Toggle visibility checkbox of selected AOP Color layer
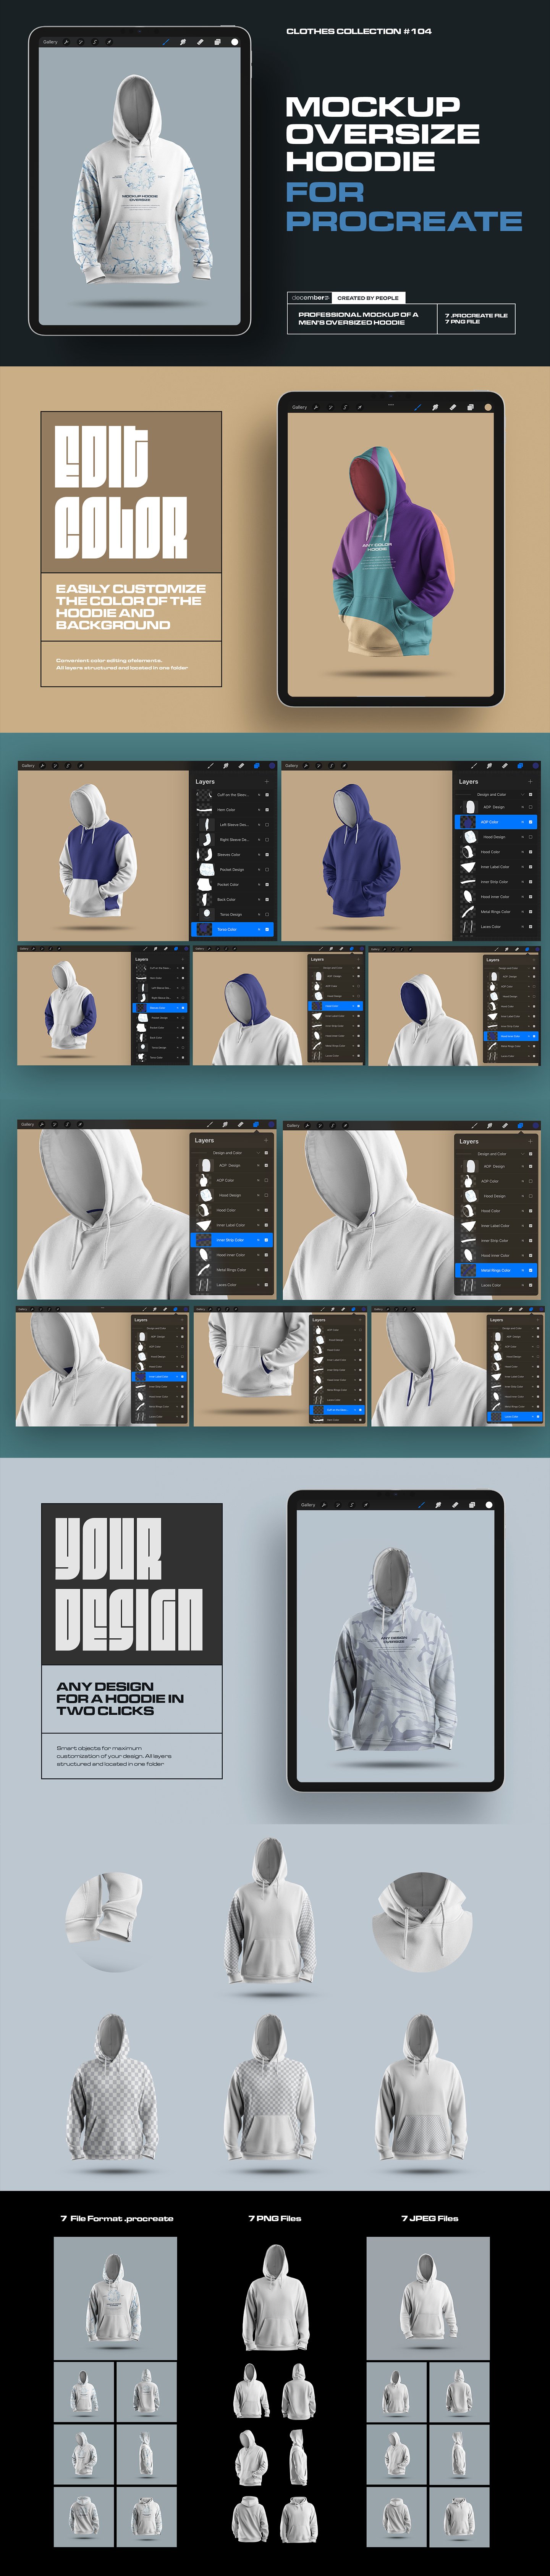The image size is (550, 2576). click(531, 822)
